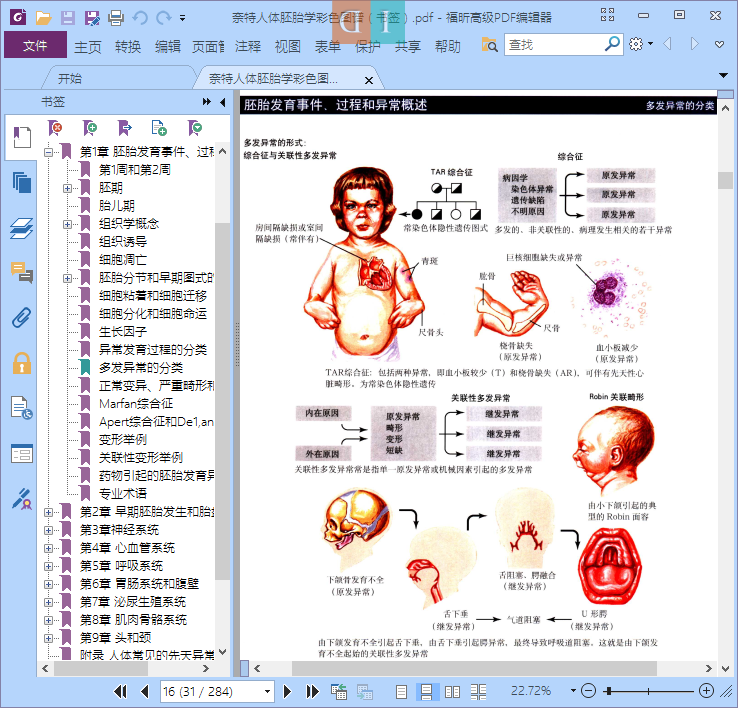Click the 查找 search input field
The height and width of the screenshot is (708, 738).
pyautogui.click(x=555, y=45)
